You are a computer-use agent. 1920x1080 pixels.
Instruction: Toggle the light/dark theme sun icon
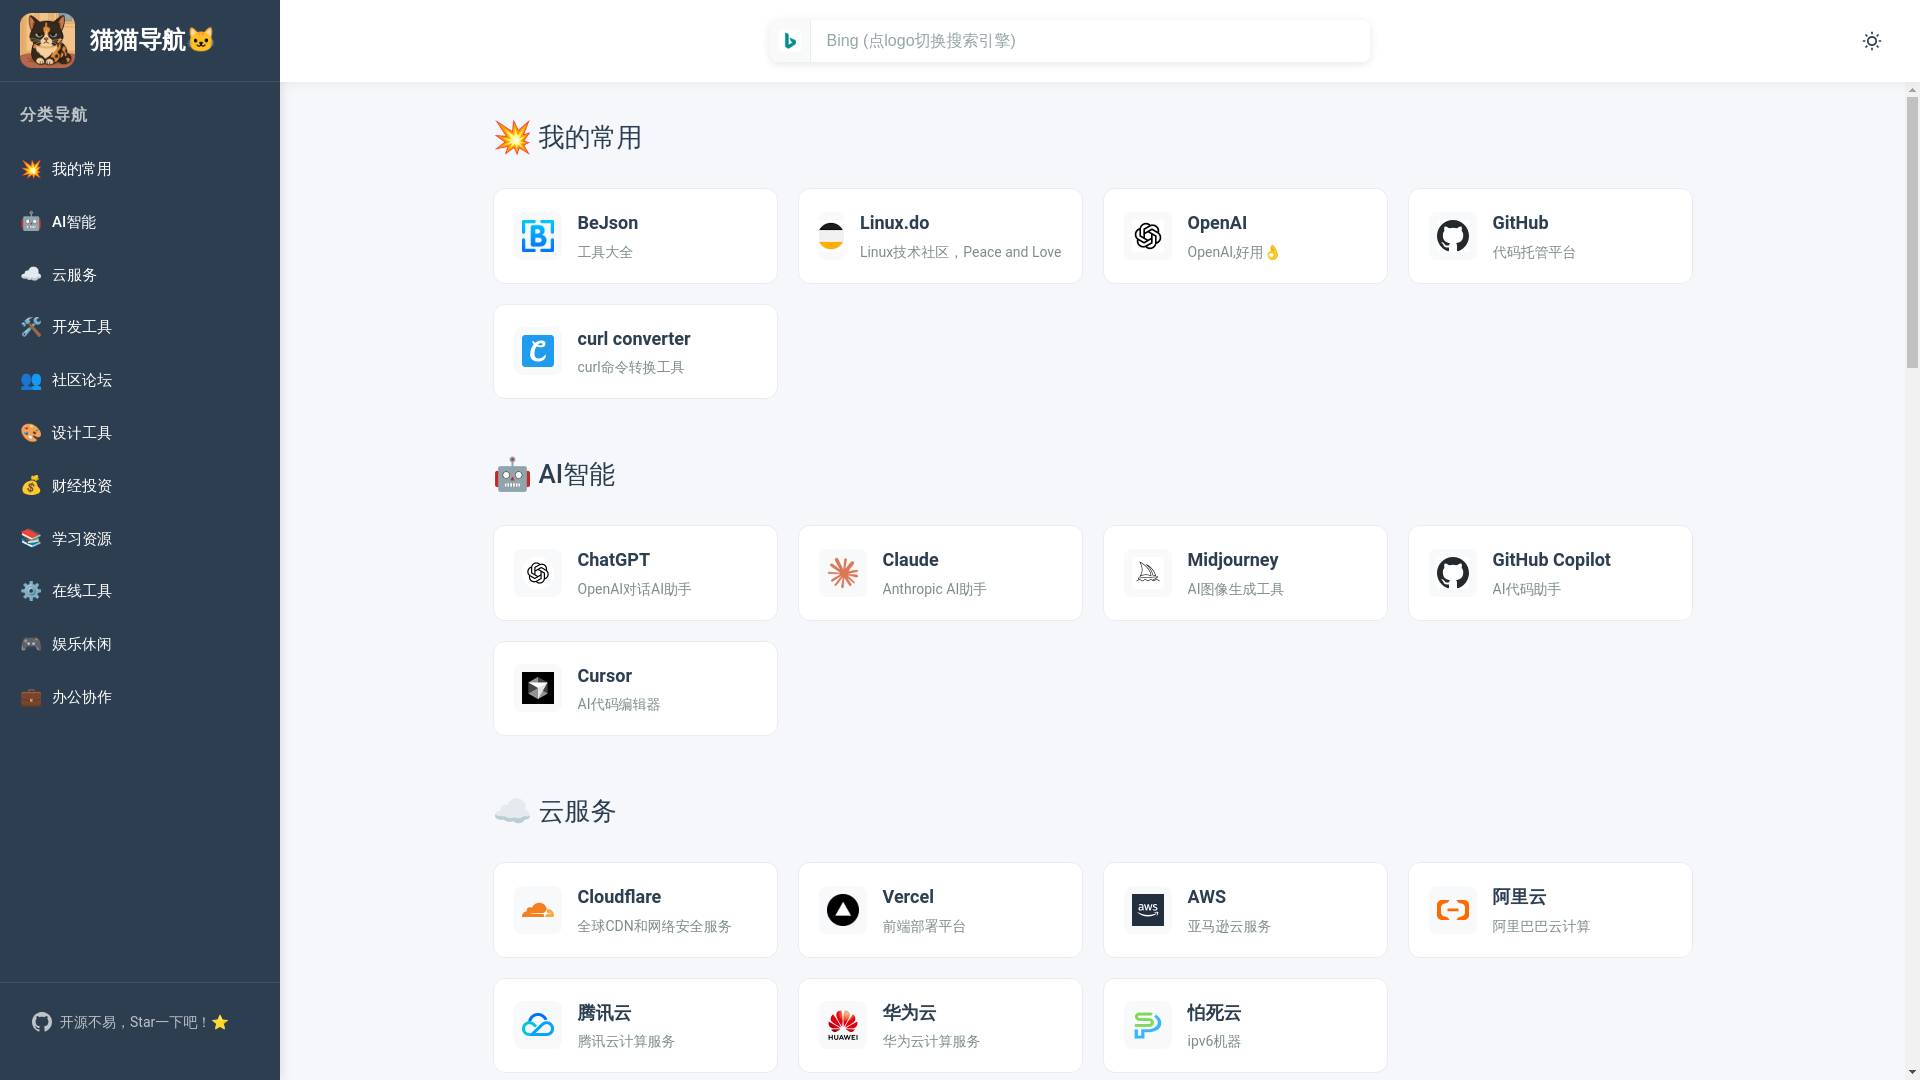1871,41
